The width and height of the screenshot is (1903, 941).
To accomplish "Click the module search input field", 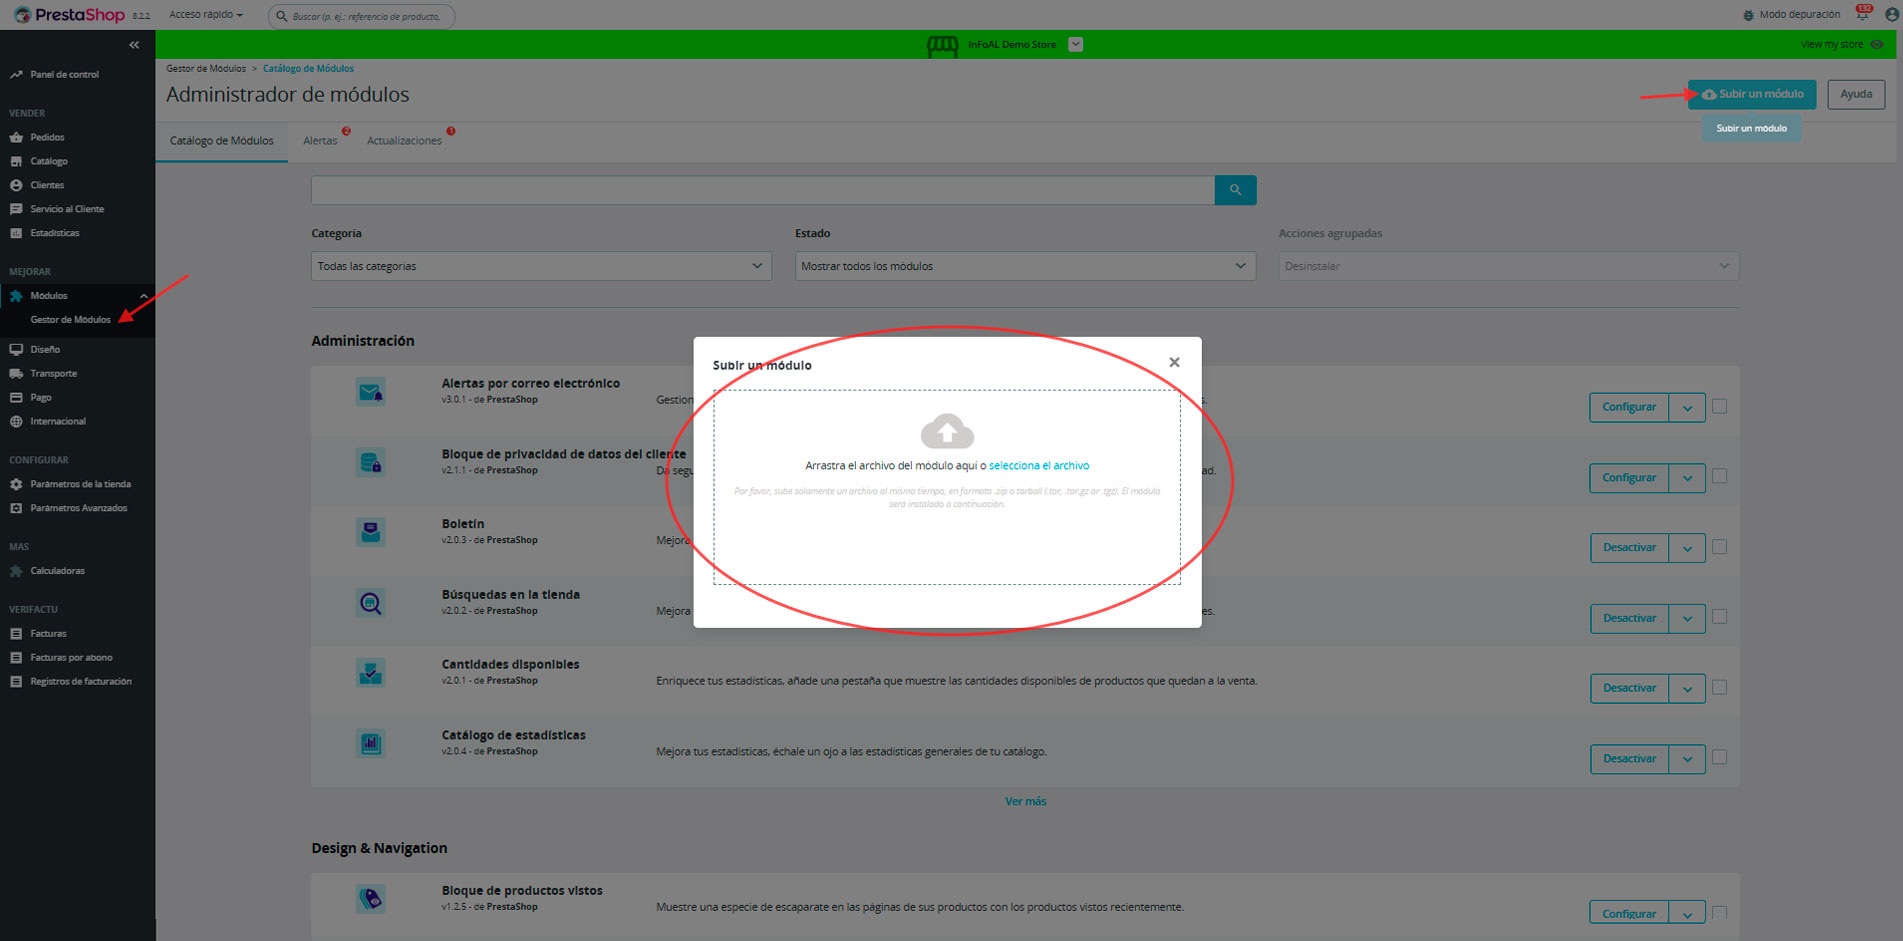I will 762,190.
